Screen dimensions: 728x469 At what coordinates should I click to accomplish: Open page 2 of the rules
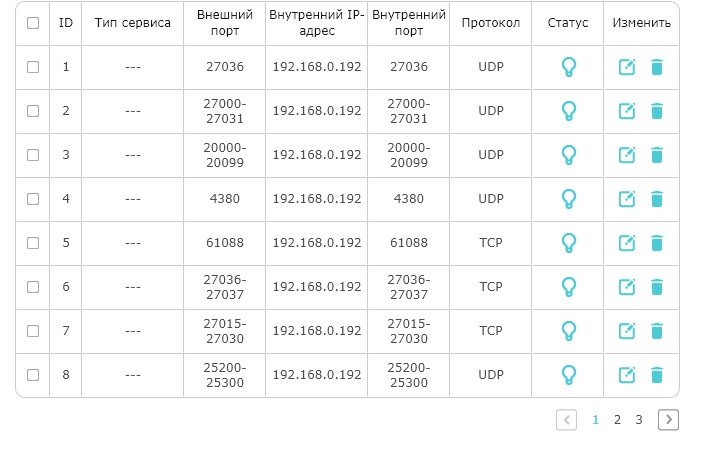(x=617, y=420)
